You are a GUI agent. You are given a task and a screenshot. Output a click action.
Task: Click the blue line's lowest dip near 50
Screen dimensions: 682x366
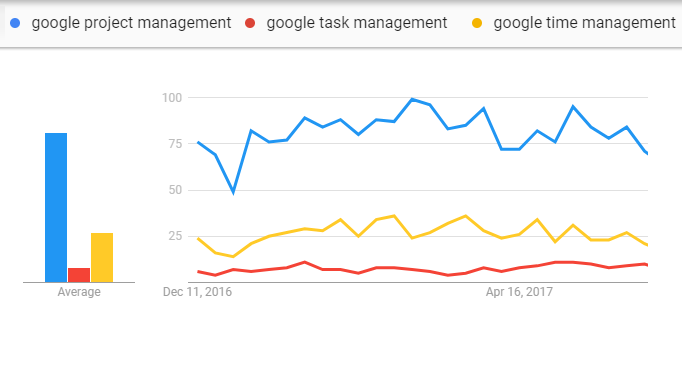[x=233, y=192]
